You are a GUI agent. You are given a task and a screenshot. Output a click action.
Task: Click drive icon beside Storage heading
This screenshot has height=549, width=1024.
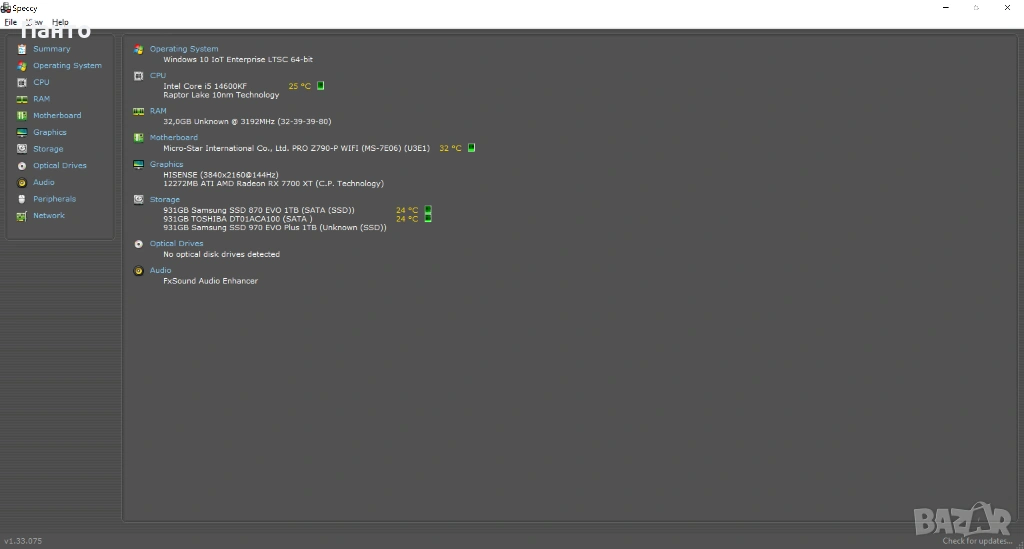[138, 200]
